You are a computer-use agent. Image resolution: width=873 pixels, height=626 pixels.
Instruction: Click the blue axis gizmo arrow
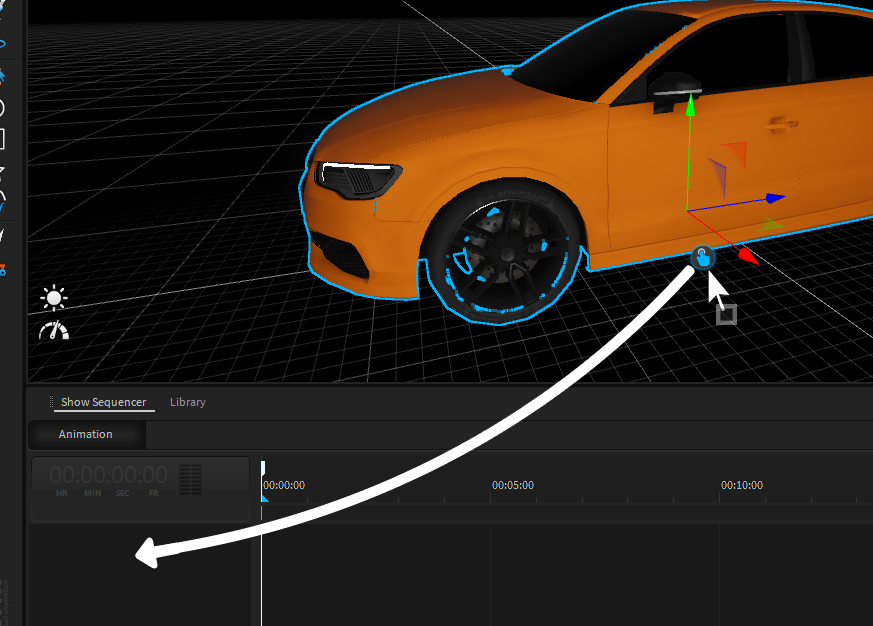(x=771, y=199)
